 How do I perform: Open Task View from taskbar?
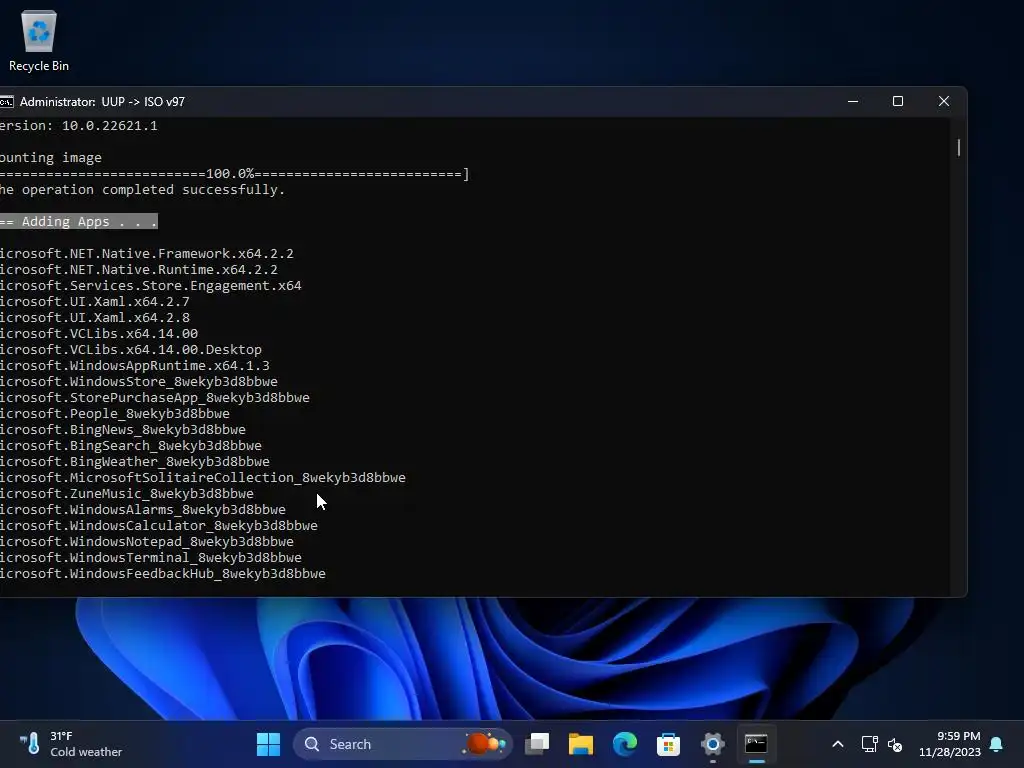(x=537, y=744)
